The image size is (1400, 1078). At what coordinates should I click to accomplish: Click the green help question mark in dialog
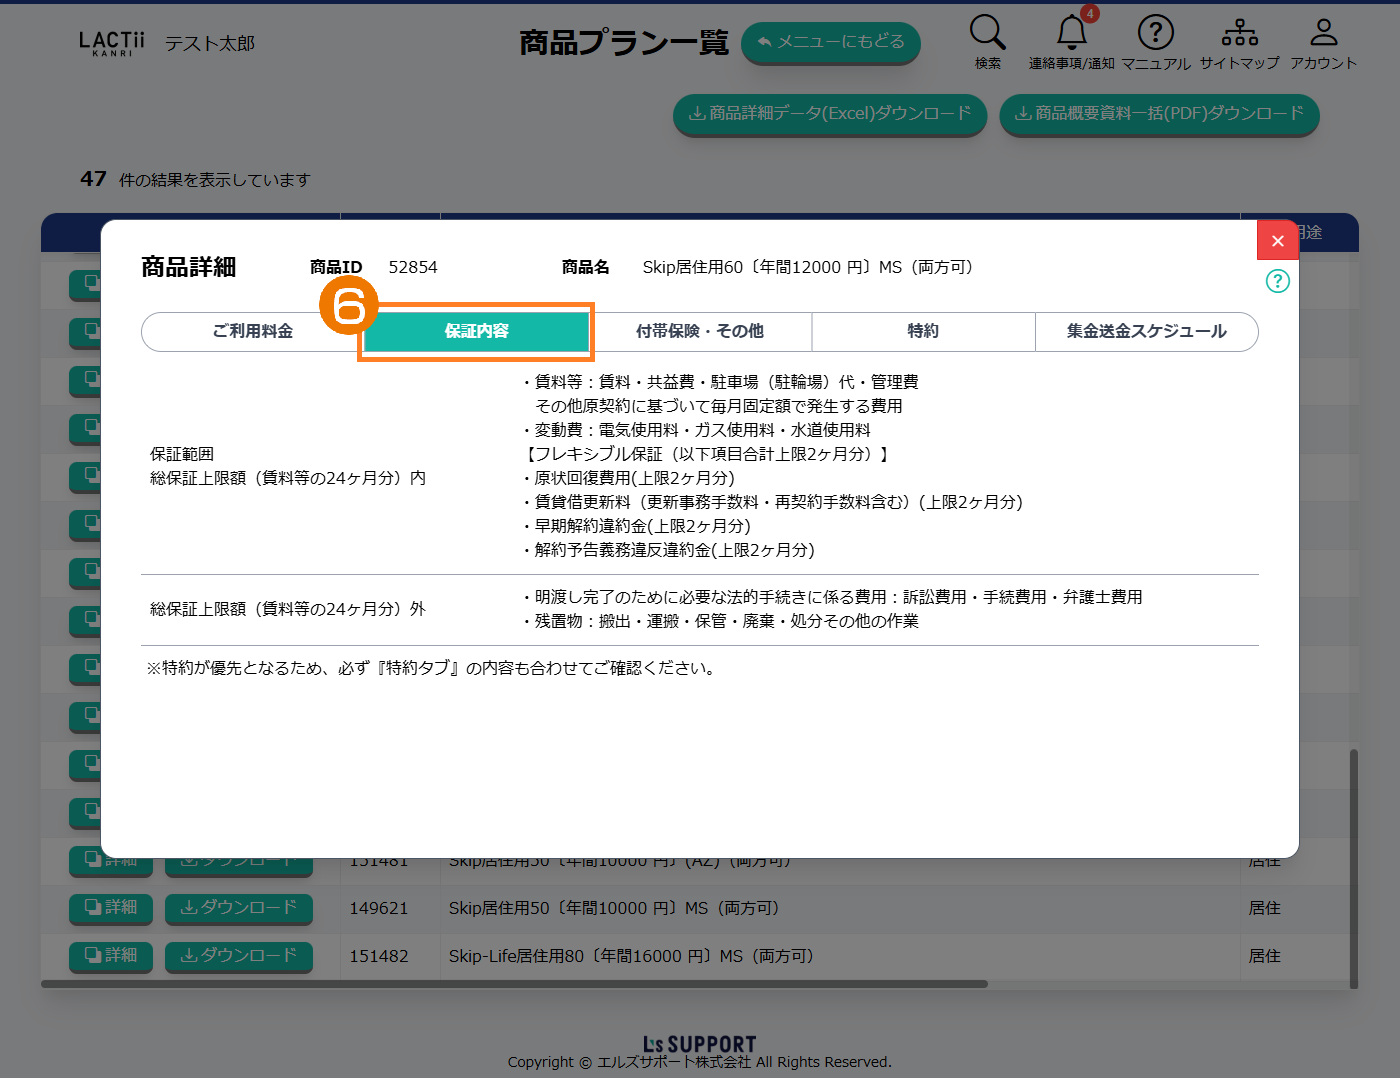[x=1277, y=281]
